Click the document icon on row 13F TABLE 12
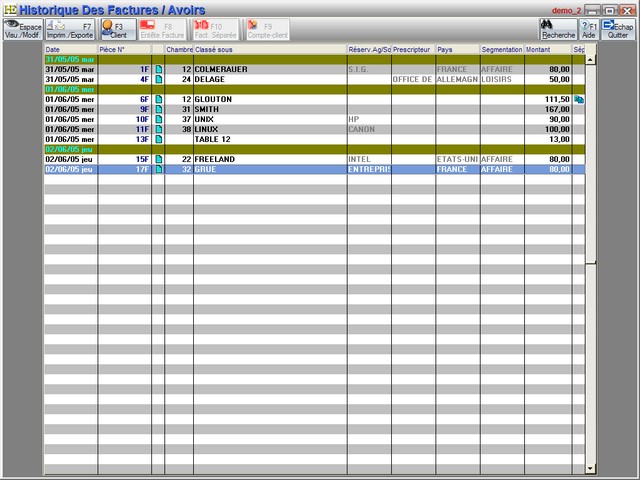 click(158, 139)
